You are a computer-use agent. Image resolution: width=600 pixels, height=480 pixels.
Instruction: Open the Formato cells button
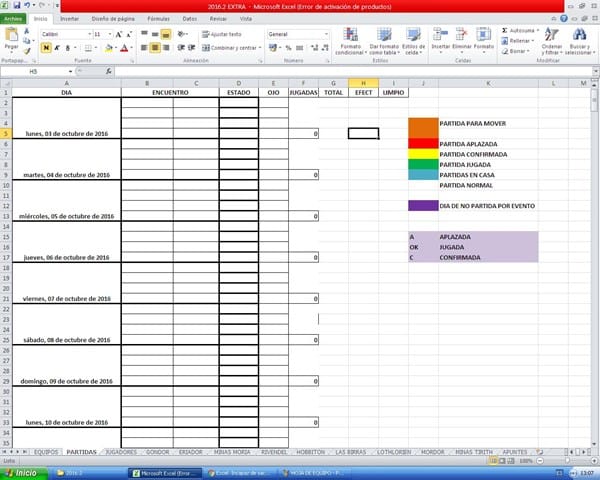[484, 40]
